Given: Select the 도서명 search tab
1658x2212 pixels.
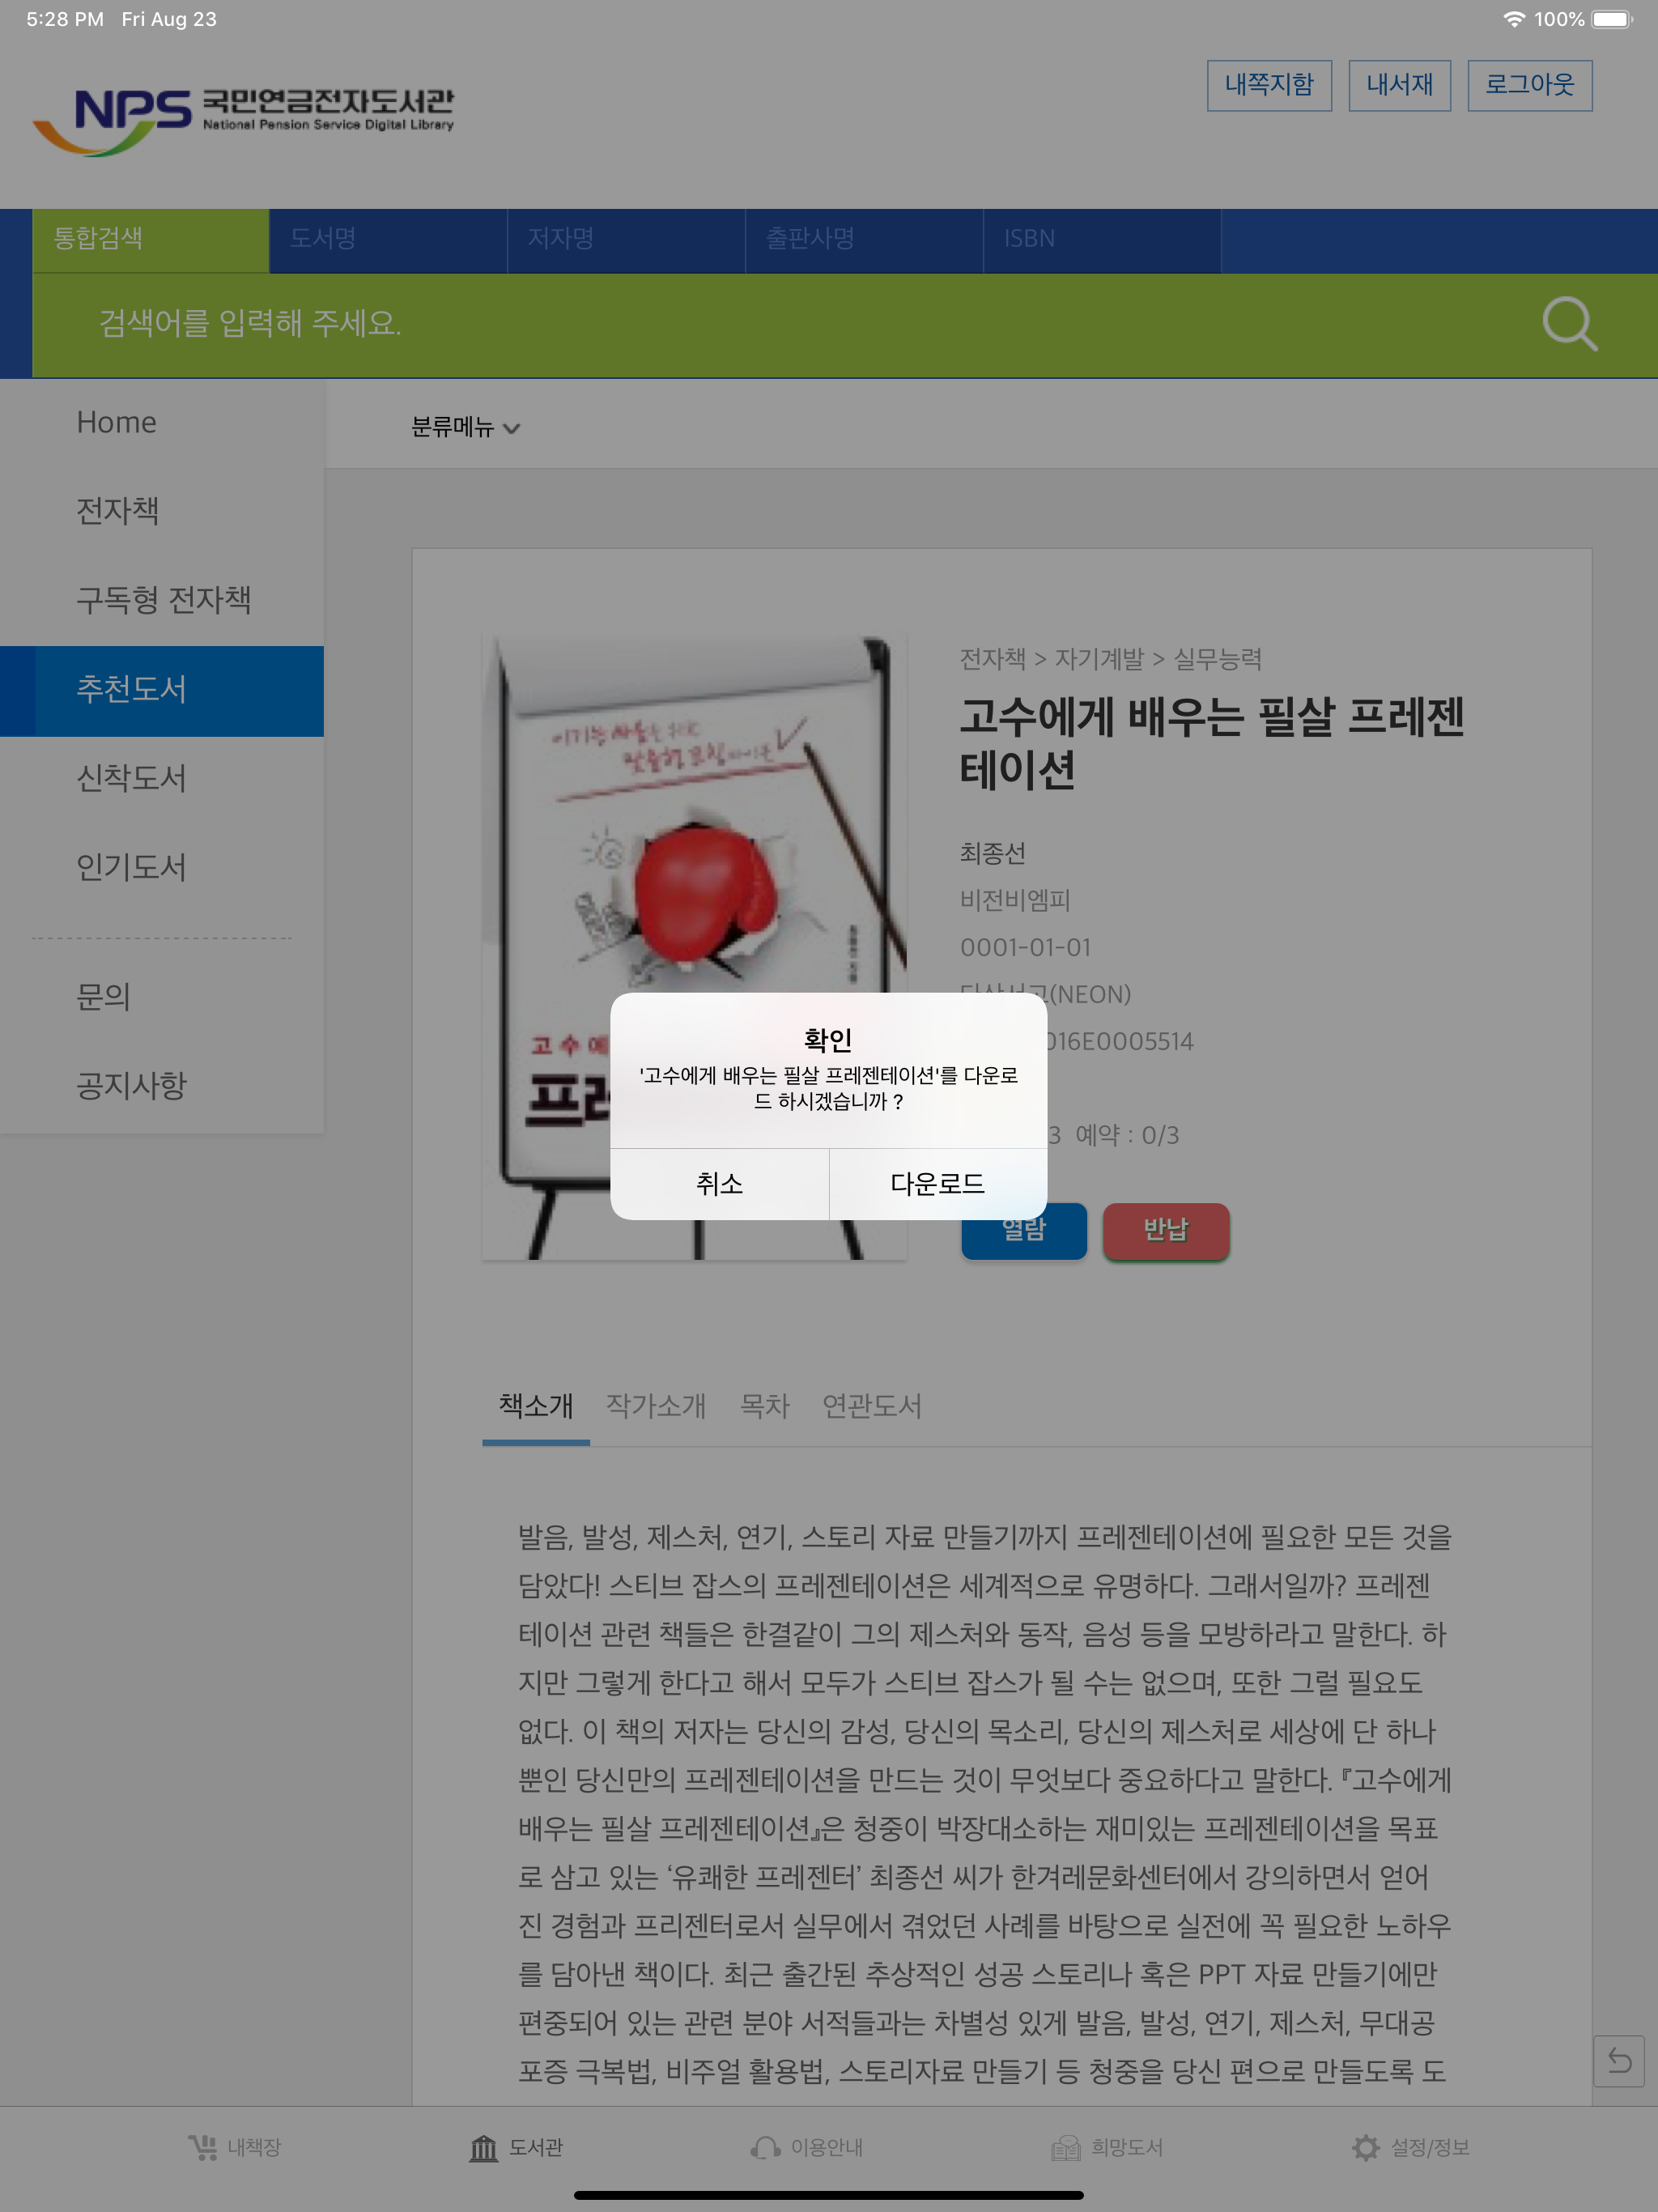Looking at the screenshot, I should coord(388,240).
